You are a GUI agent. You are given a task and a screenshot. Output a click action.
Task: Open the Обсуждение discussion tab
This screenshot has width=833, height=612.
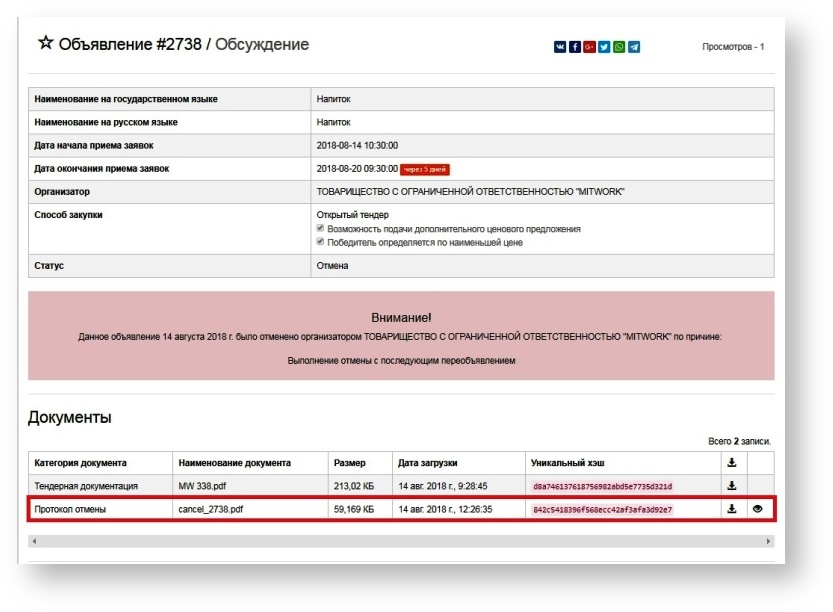click(262, 45)
